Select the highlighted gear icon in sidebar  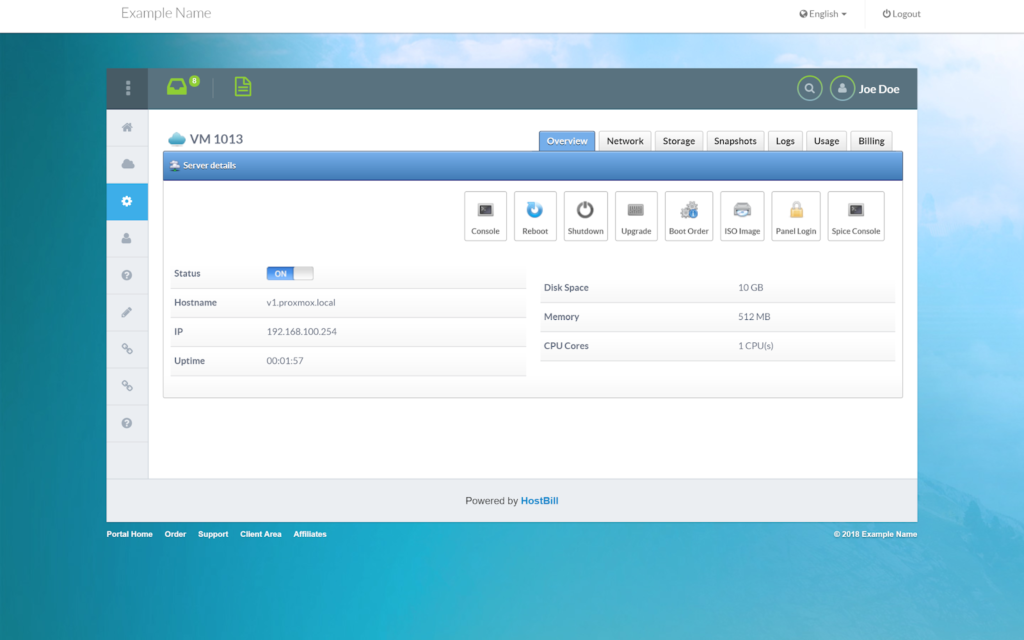pos(127,201)
